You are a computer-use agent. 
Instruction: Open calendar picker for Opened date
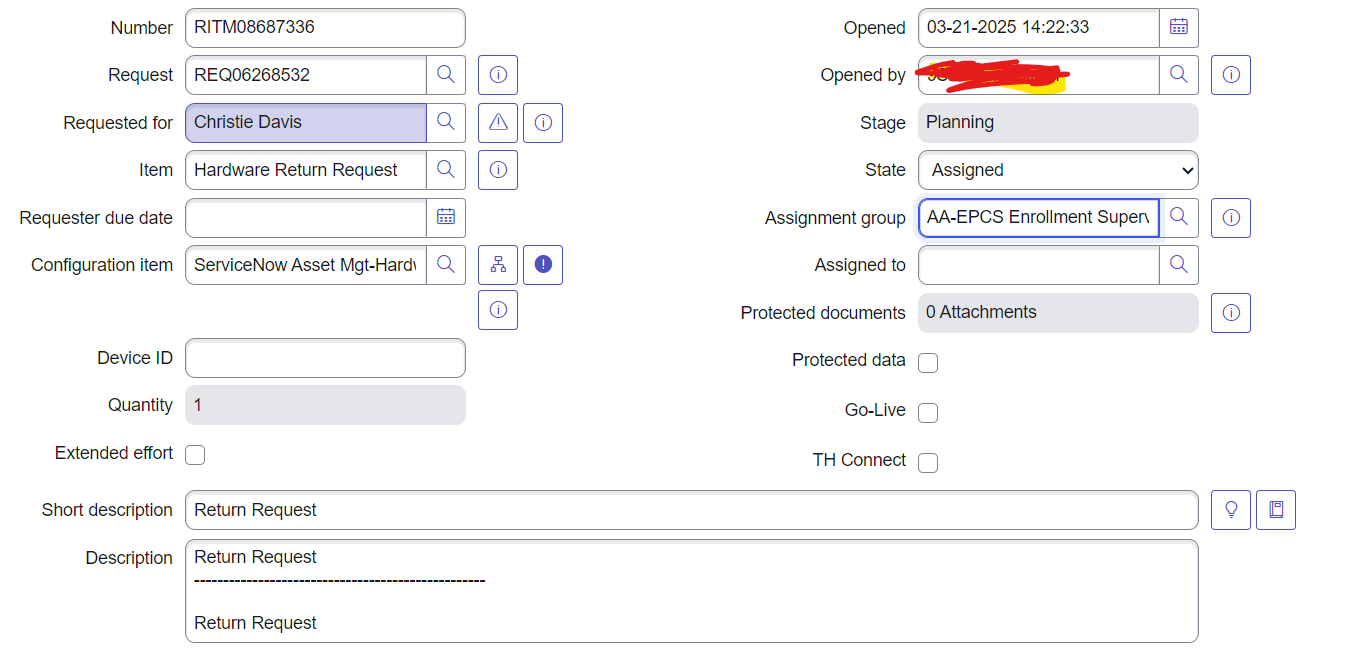tap(1179, 28)
